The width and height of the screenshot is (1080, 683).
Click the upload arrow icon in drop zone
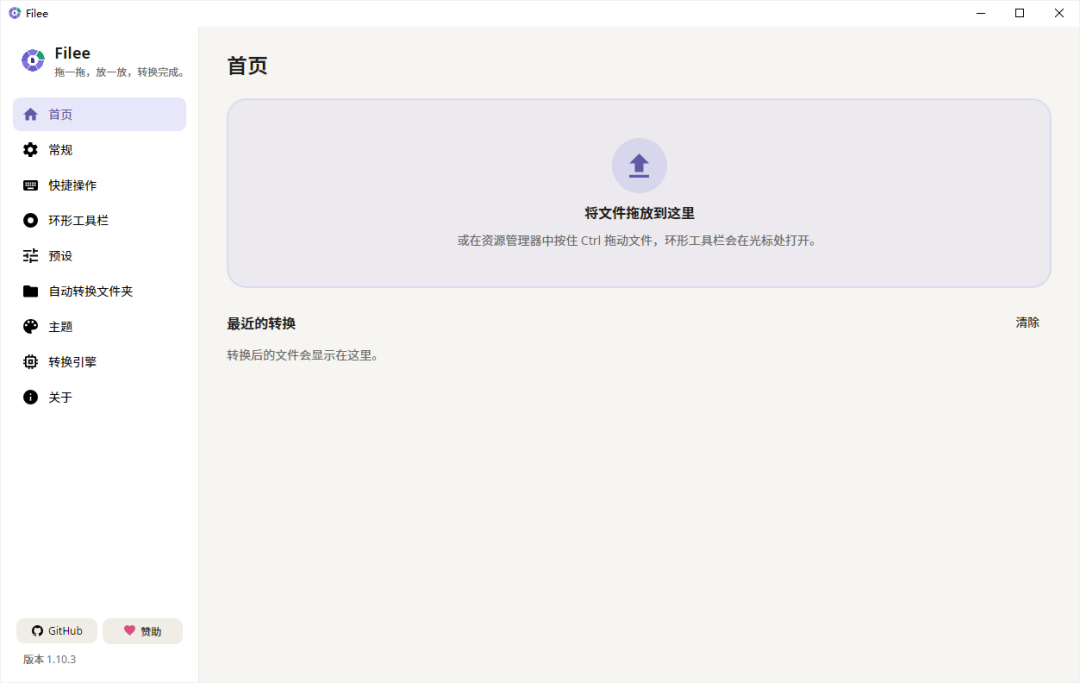(x=639, y=165)
